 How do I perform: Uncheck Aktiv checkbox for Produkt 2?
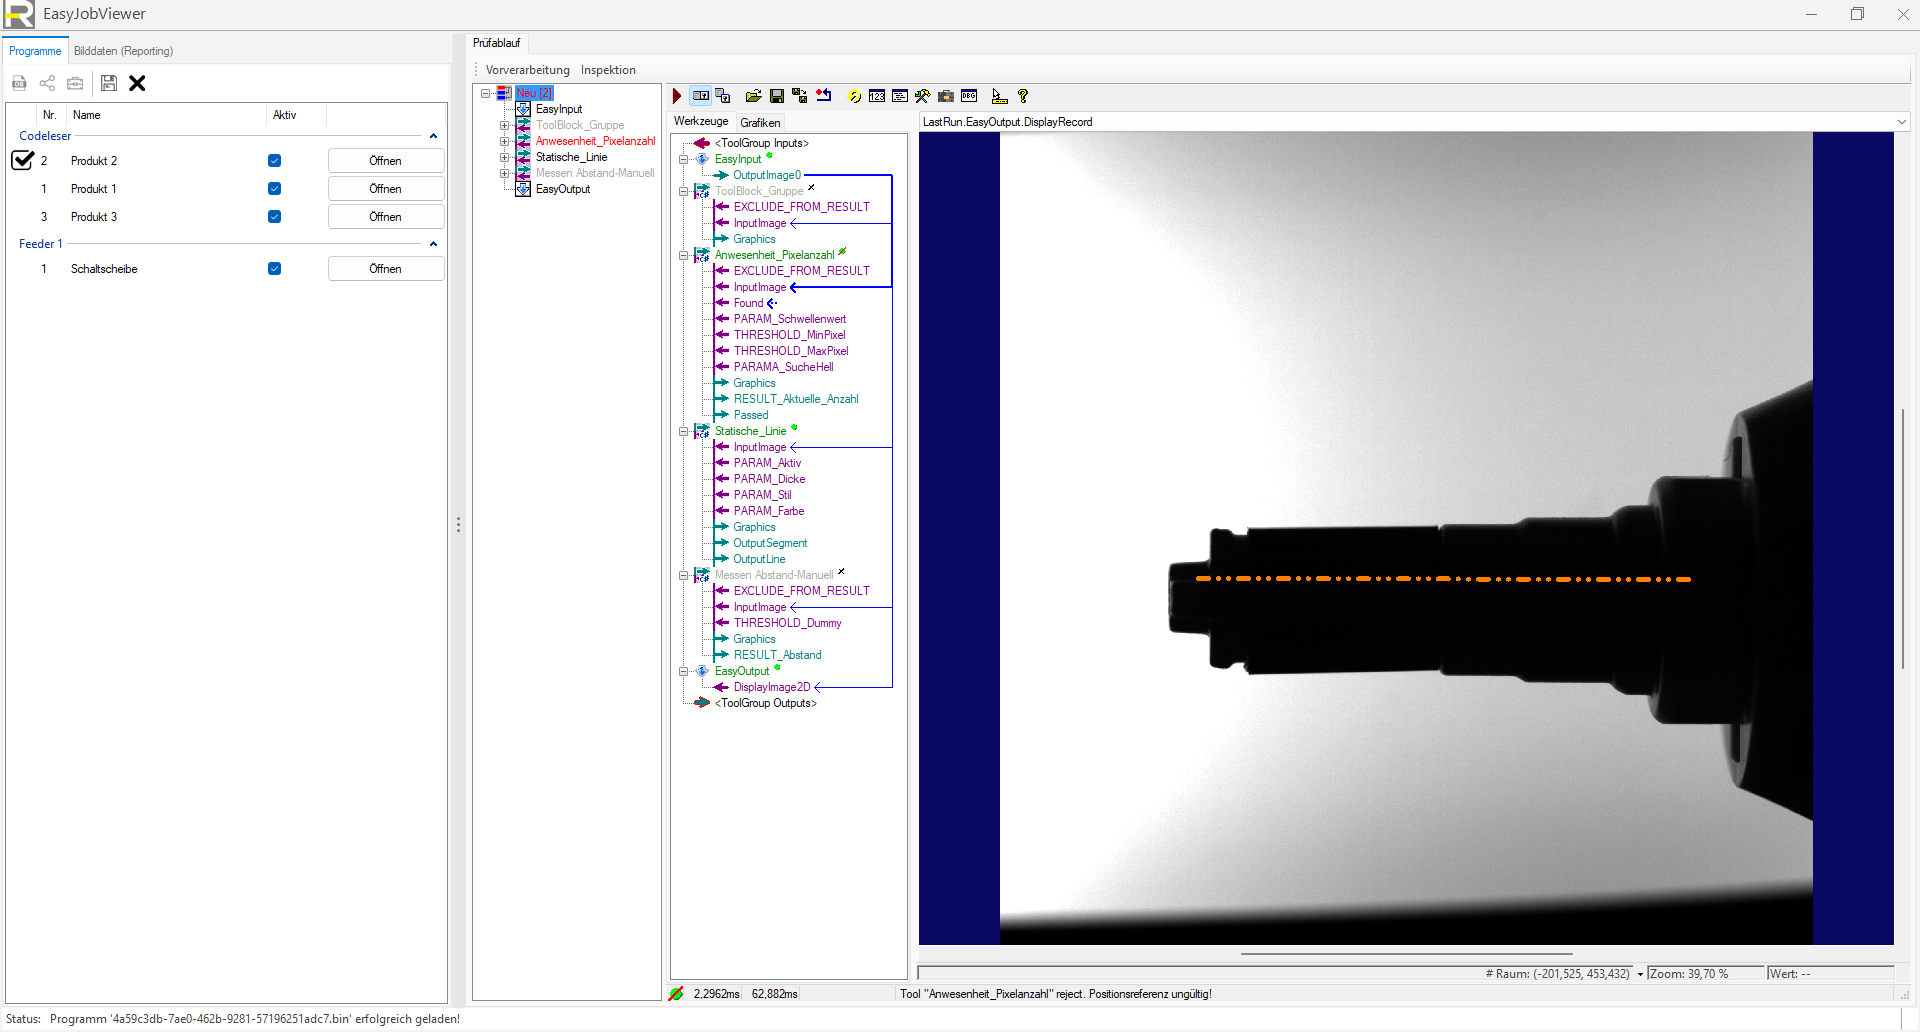click(274, 161)
